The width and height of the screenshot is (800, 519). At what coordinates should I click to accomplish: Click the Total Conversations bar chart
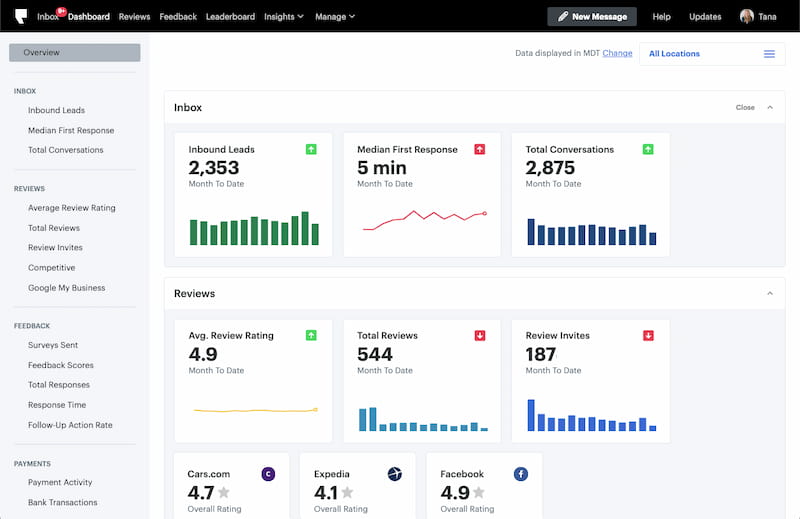click(x=591, y=232)
